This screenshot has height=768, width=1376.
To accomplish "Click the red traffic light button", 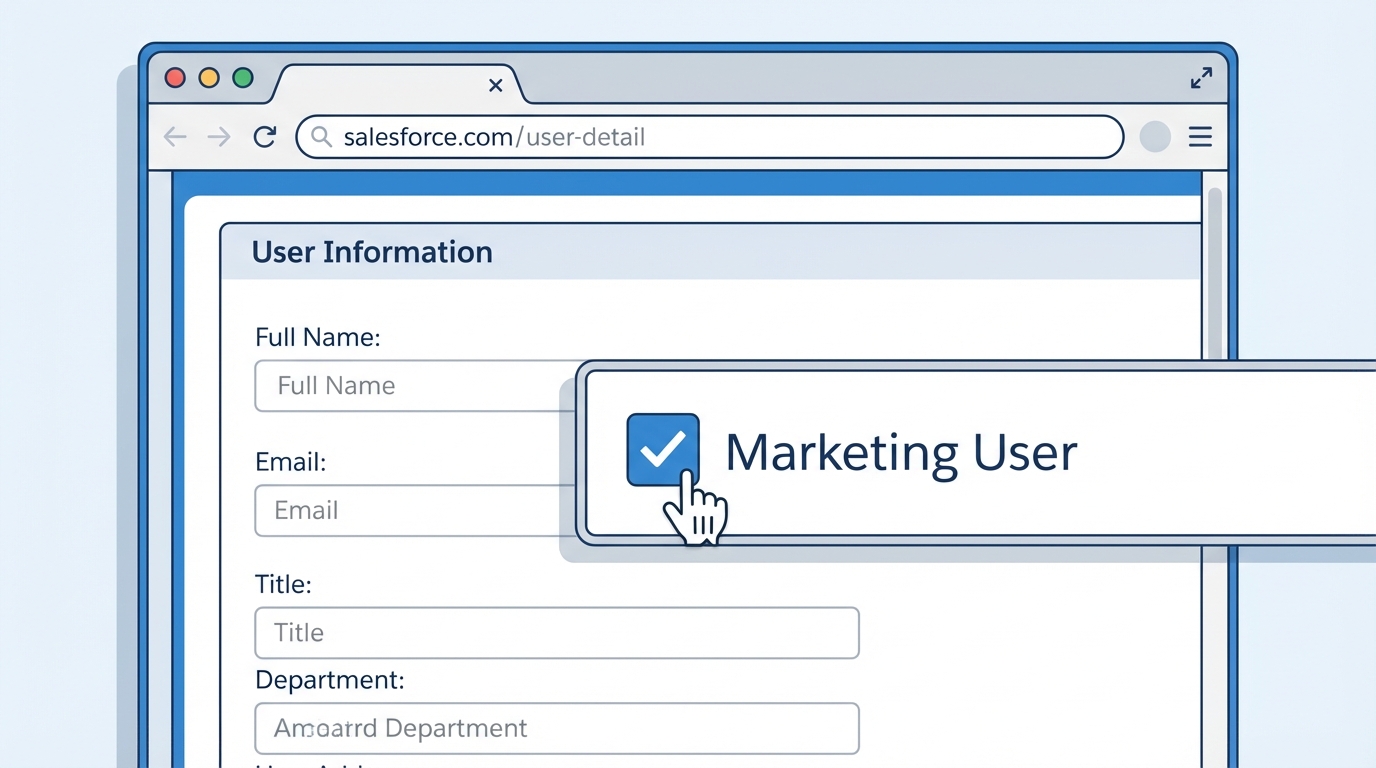I will click(174, 77).
